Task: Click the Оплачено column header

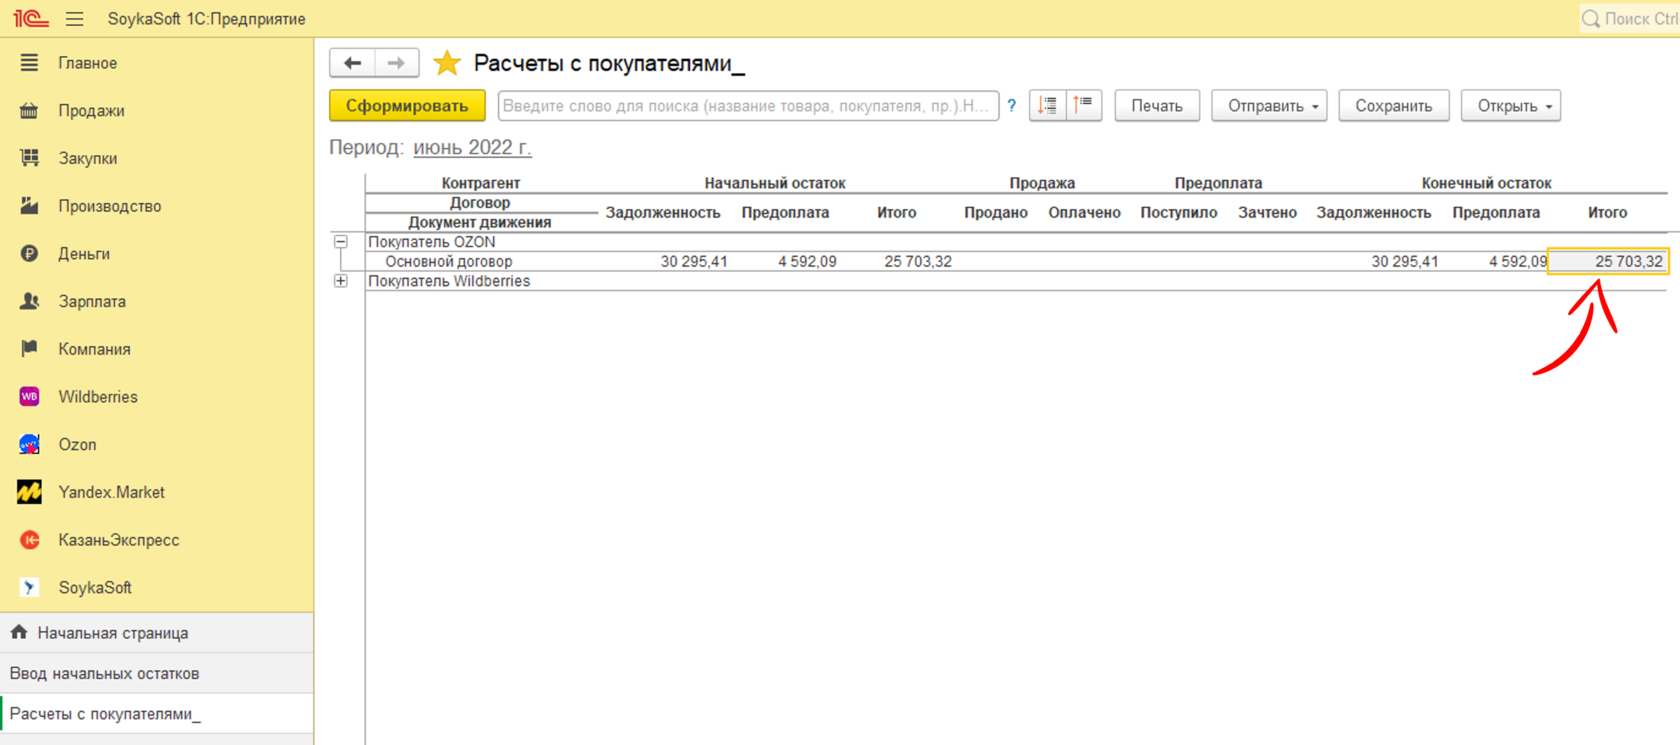Action: pyautogui.click(x=1084, y=213)
